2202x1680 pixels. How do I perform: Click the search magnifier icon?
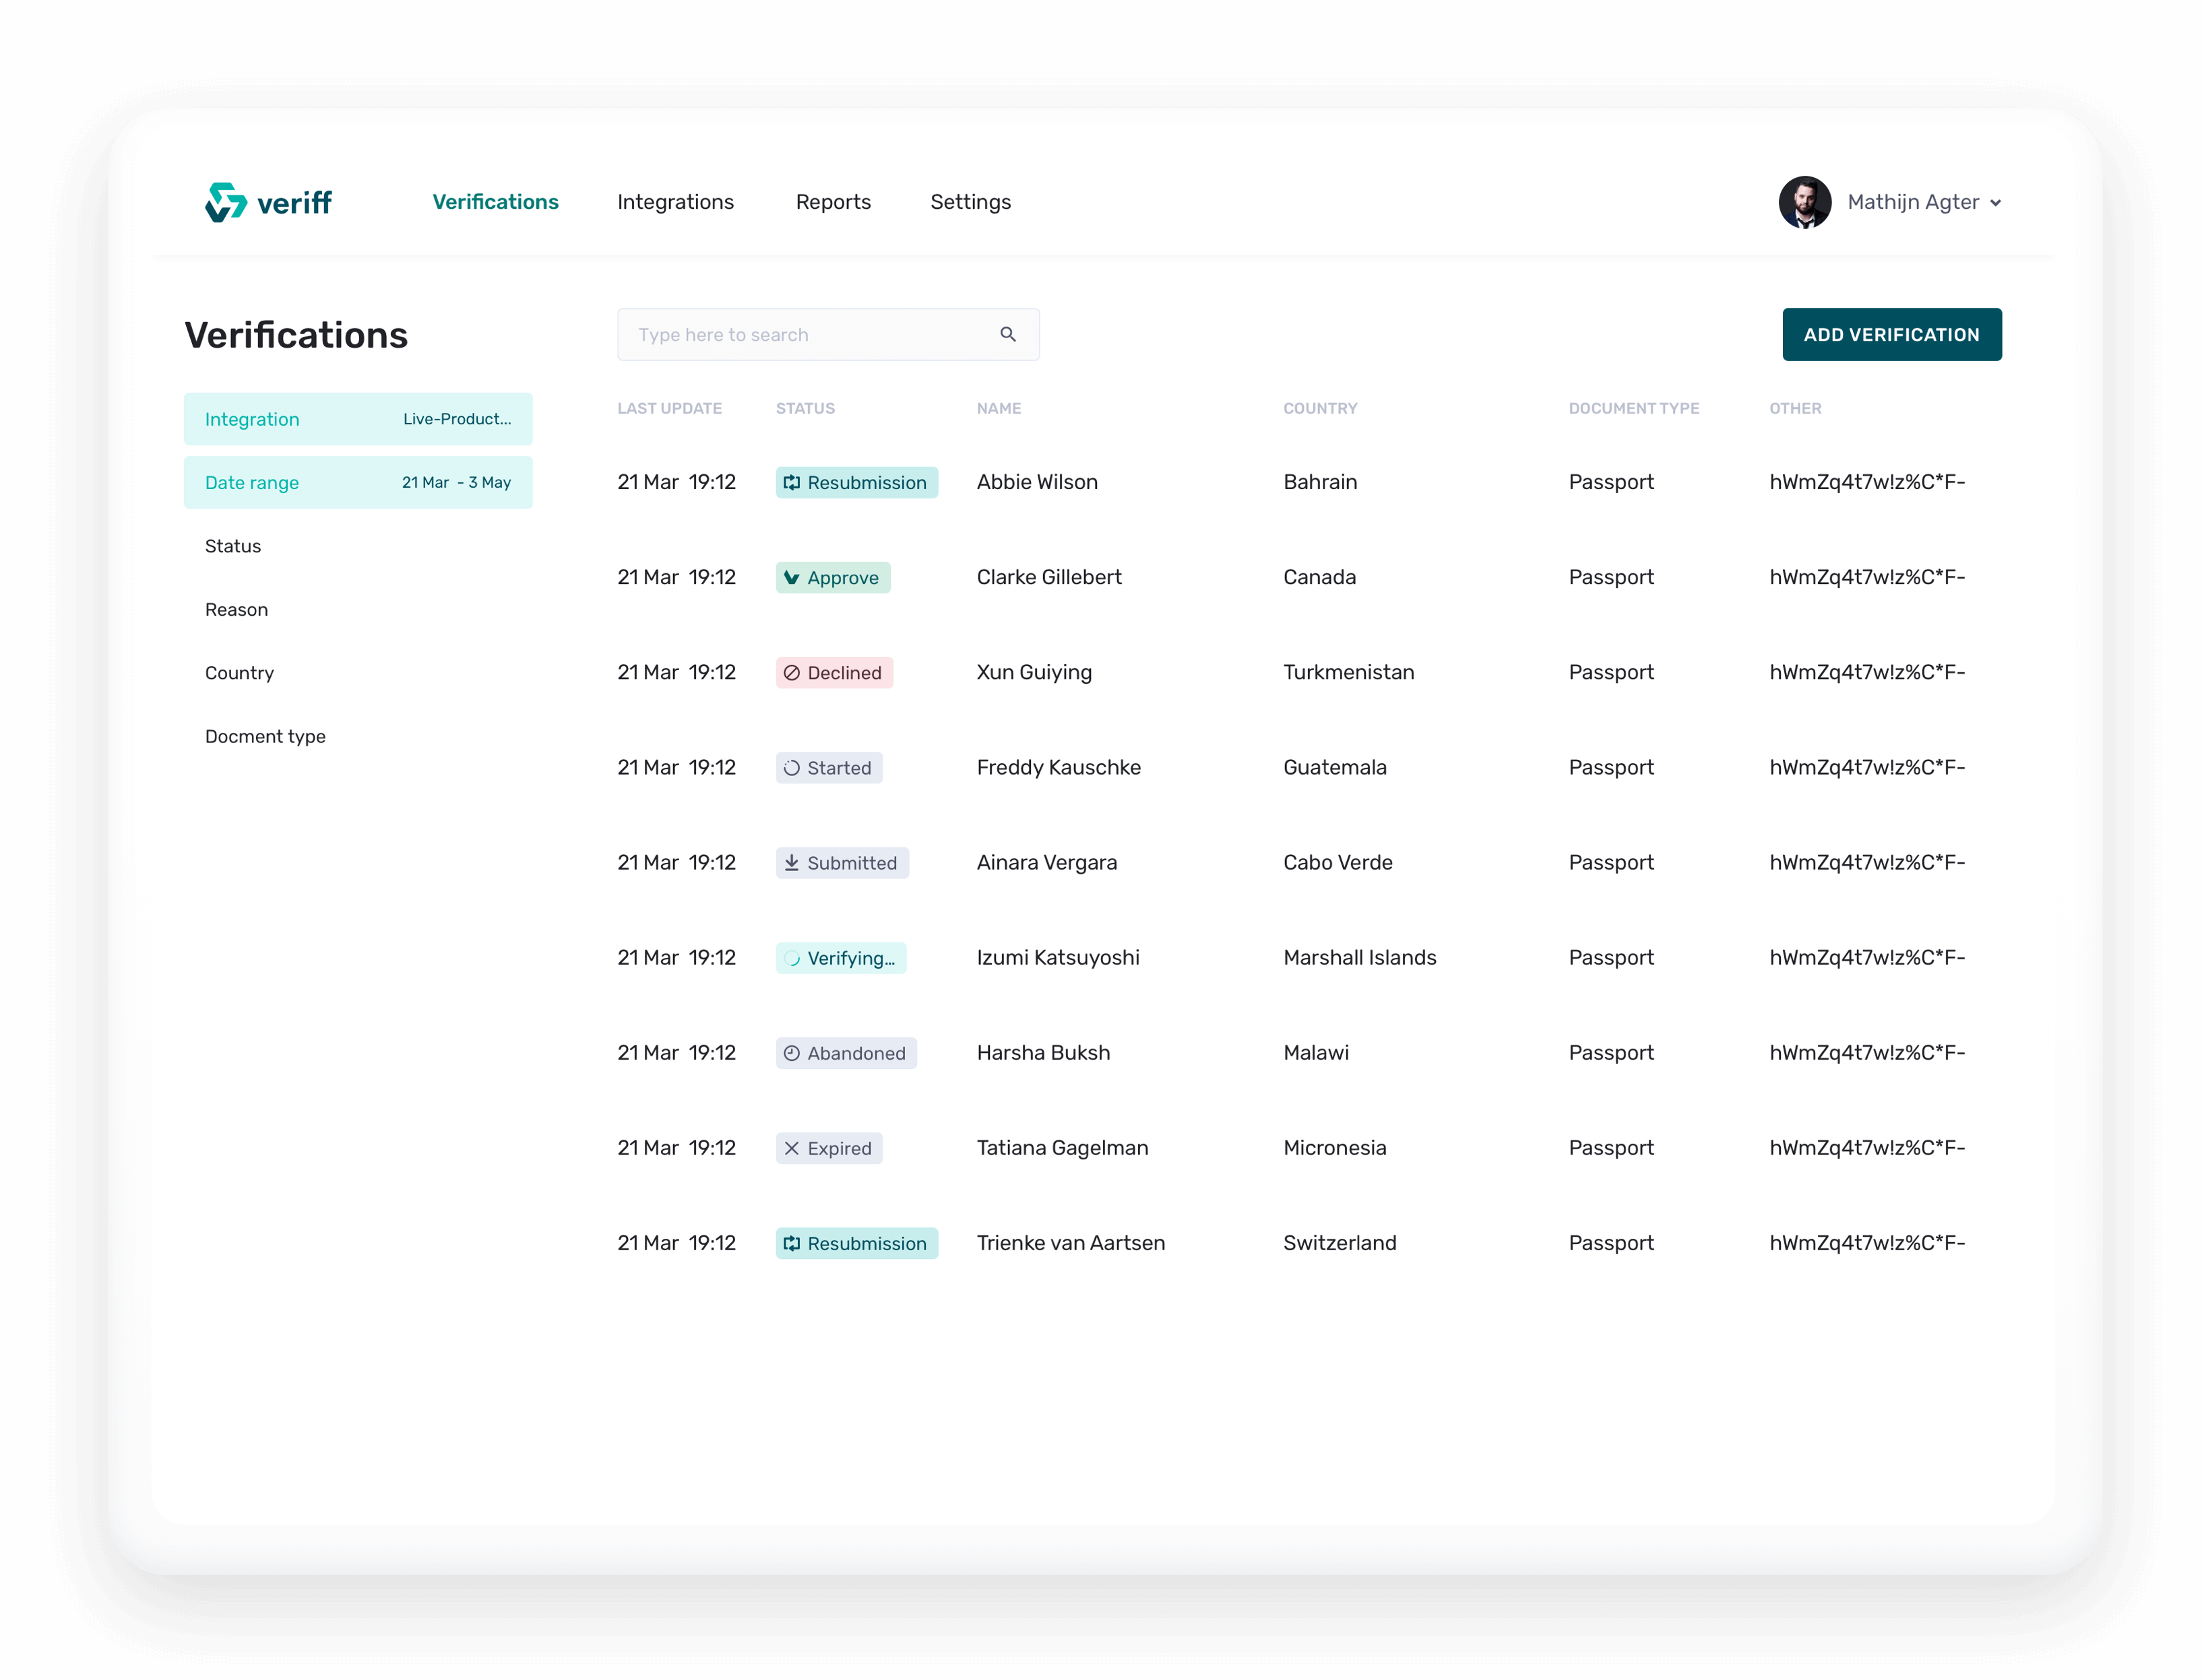pos(1008,334)
